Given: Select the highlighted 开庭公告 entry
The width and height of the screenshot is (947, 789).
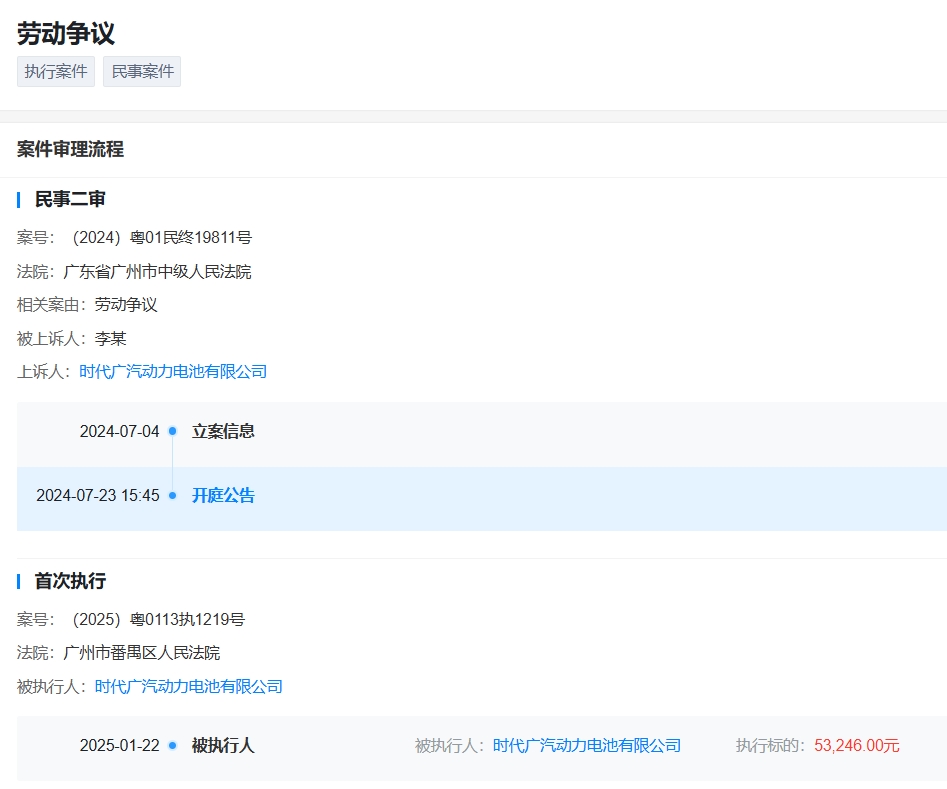Looking at the screenshot, I should click(x=223, y=496).
